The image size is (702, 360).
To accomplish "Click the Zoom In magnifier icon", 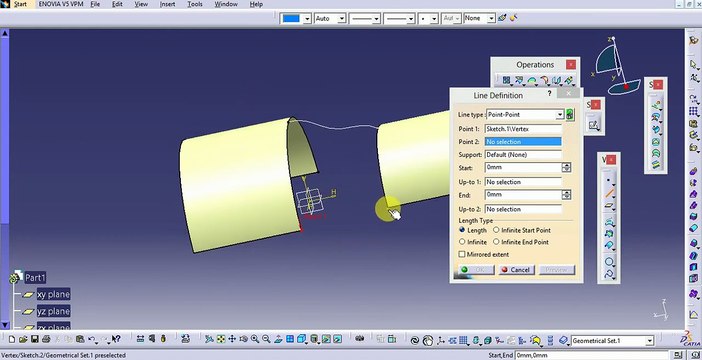I will [x=255, y=339].
